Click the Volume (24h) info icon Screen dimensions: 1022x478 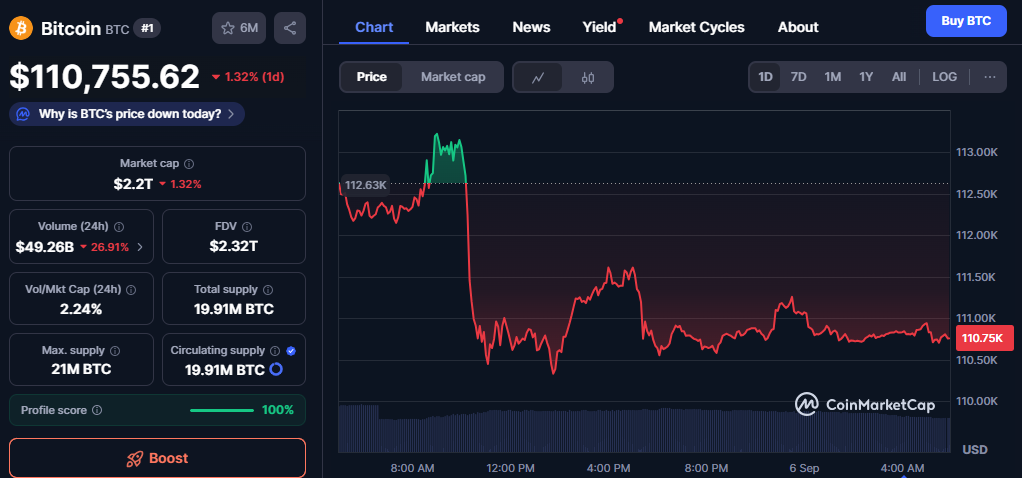pos(119,227)
